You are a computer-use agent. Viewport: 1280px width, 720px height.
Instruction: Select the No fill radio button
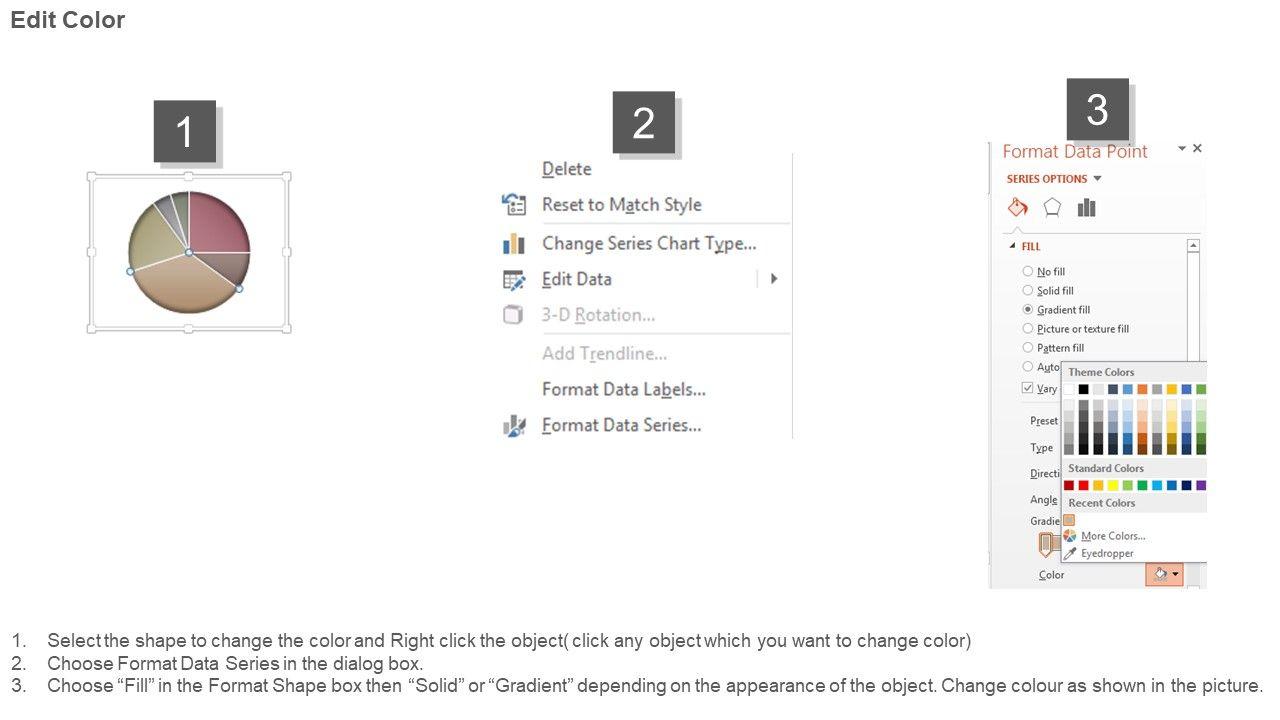click(x=1028, y=271)
